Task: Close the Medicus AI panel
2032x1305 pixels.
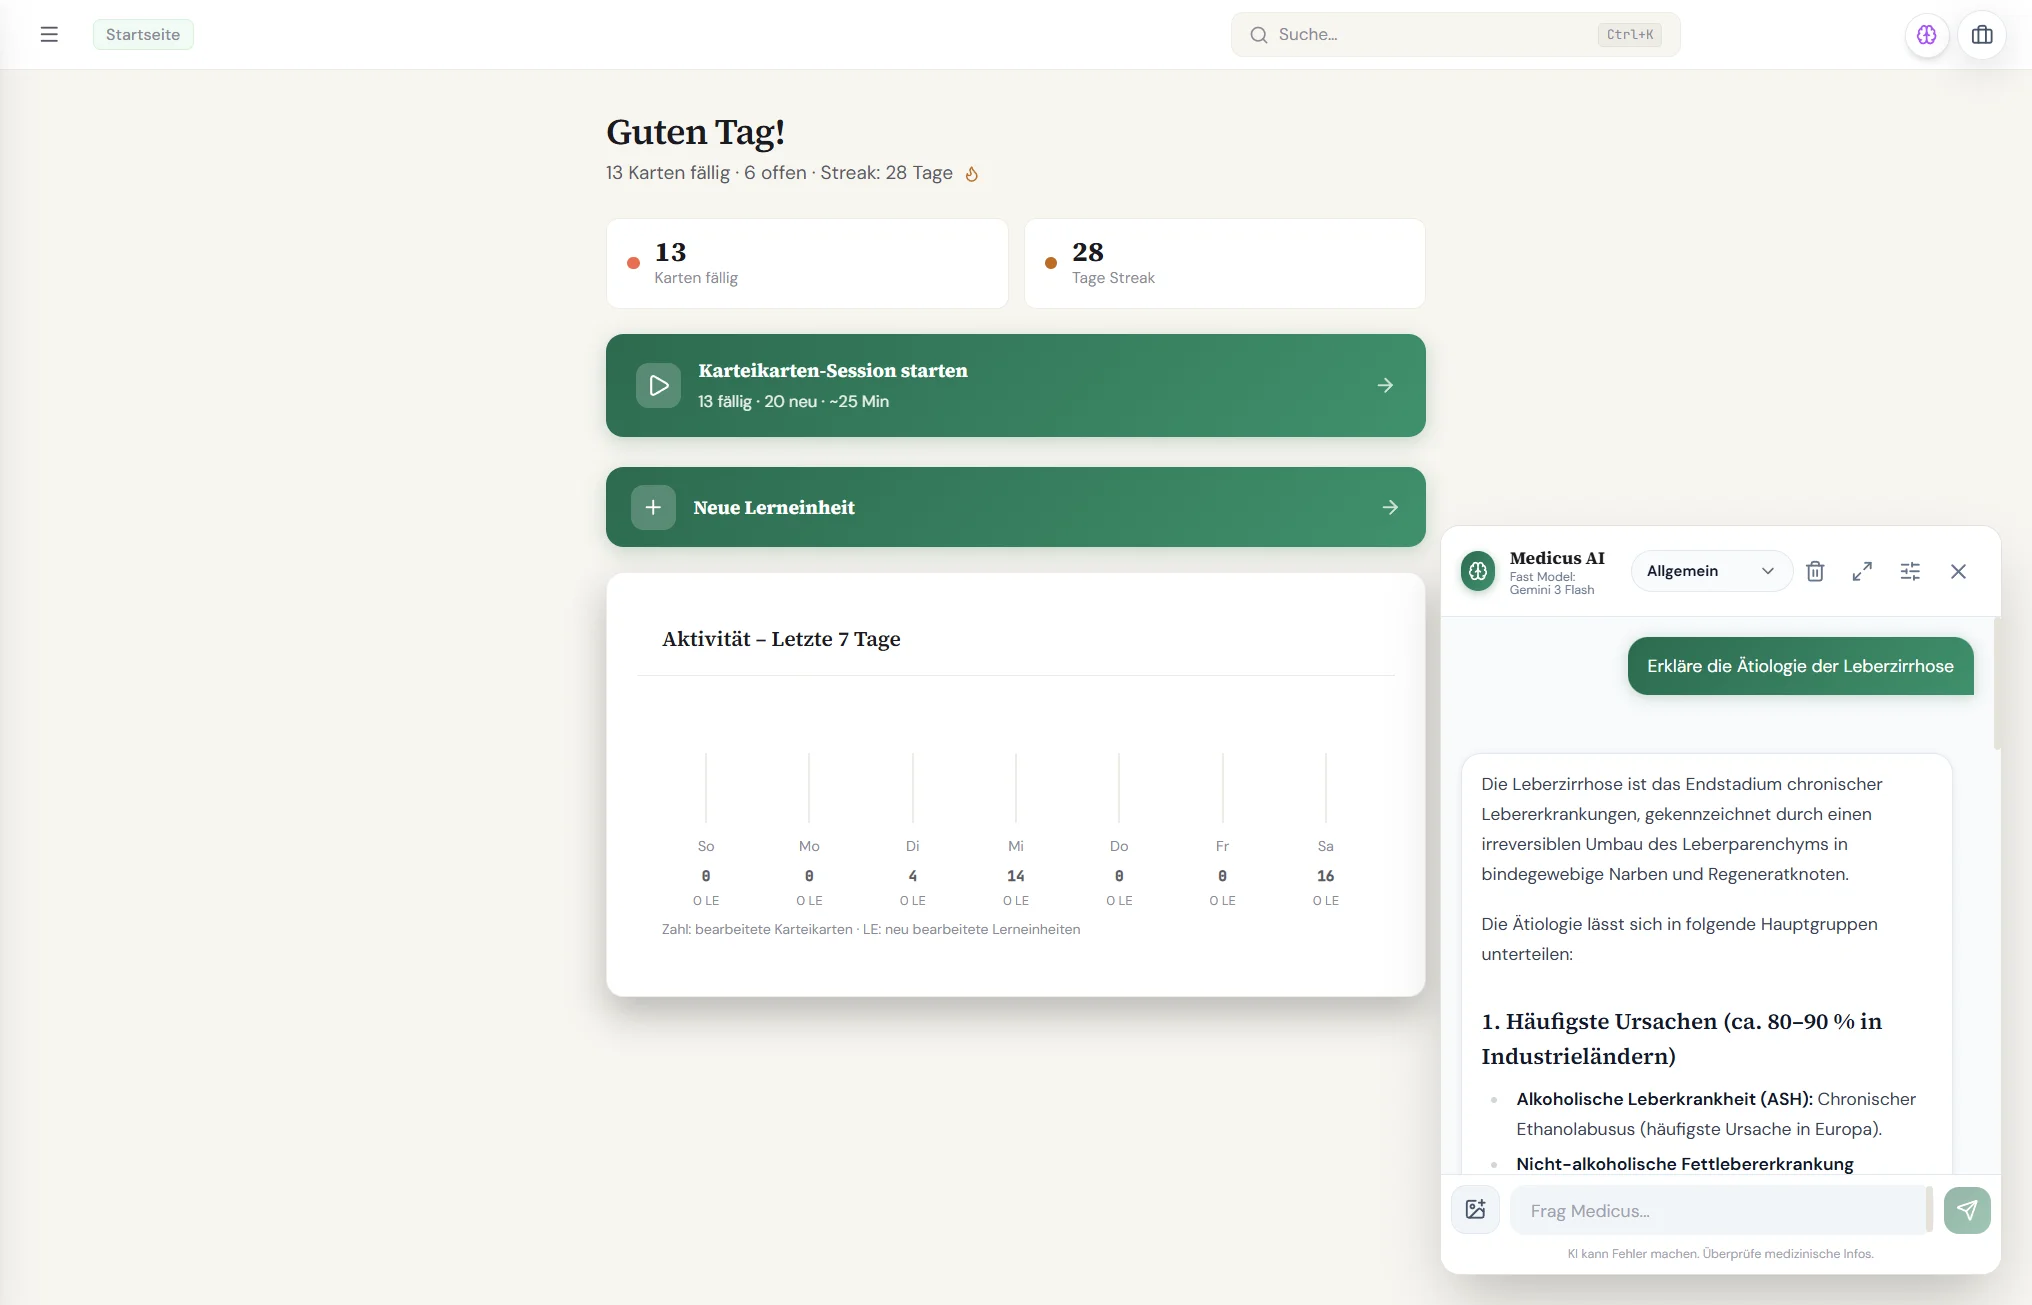Action: (x=1958, y=571)
